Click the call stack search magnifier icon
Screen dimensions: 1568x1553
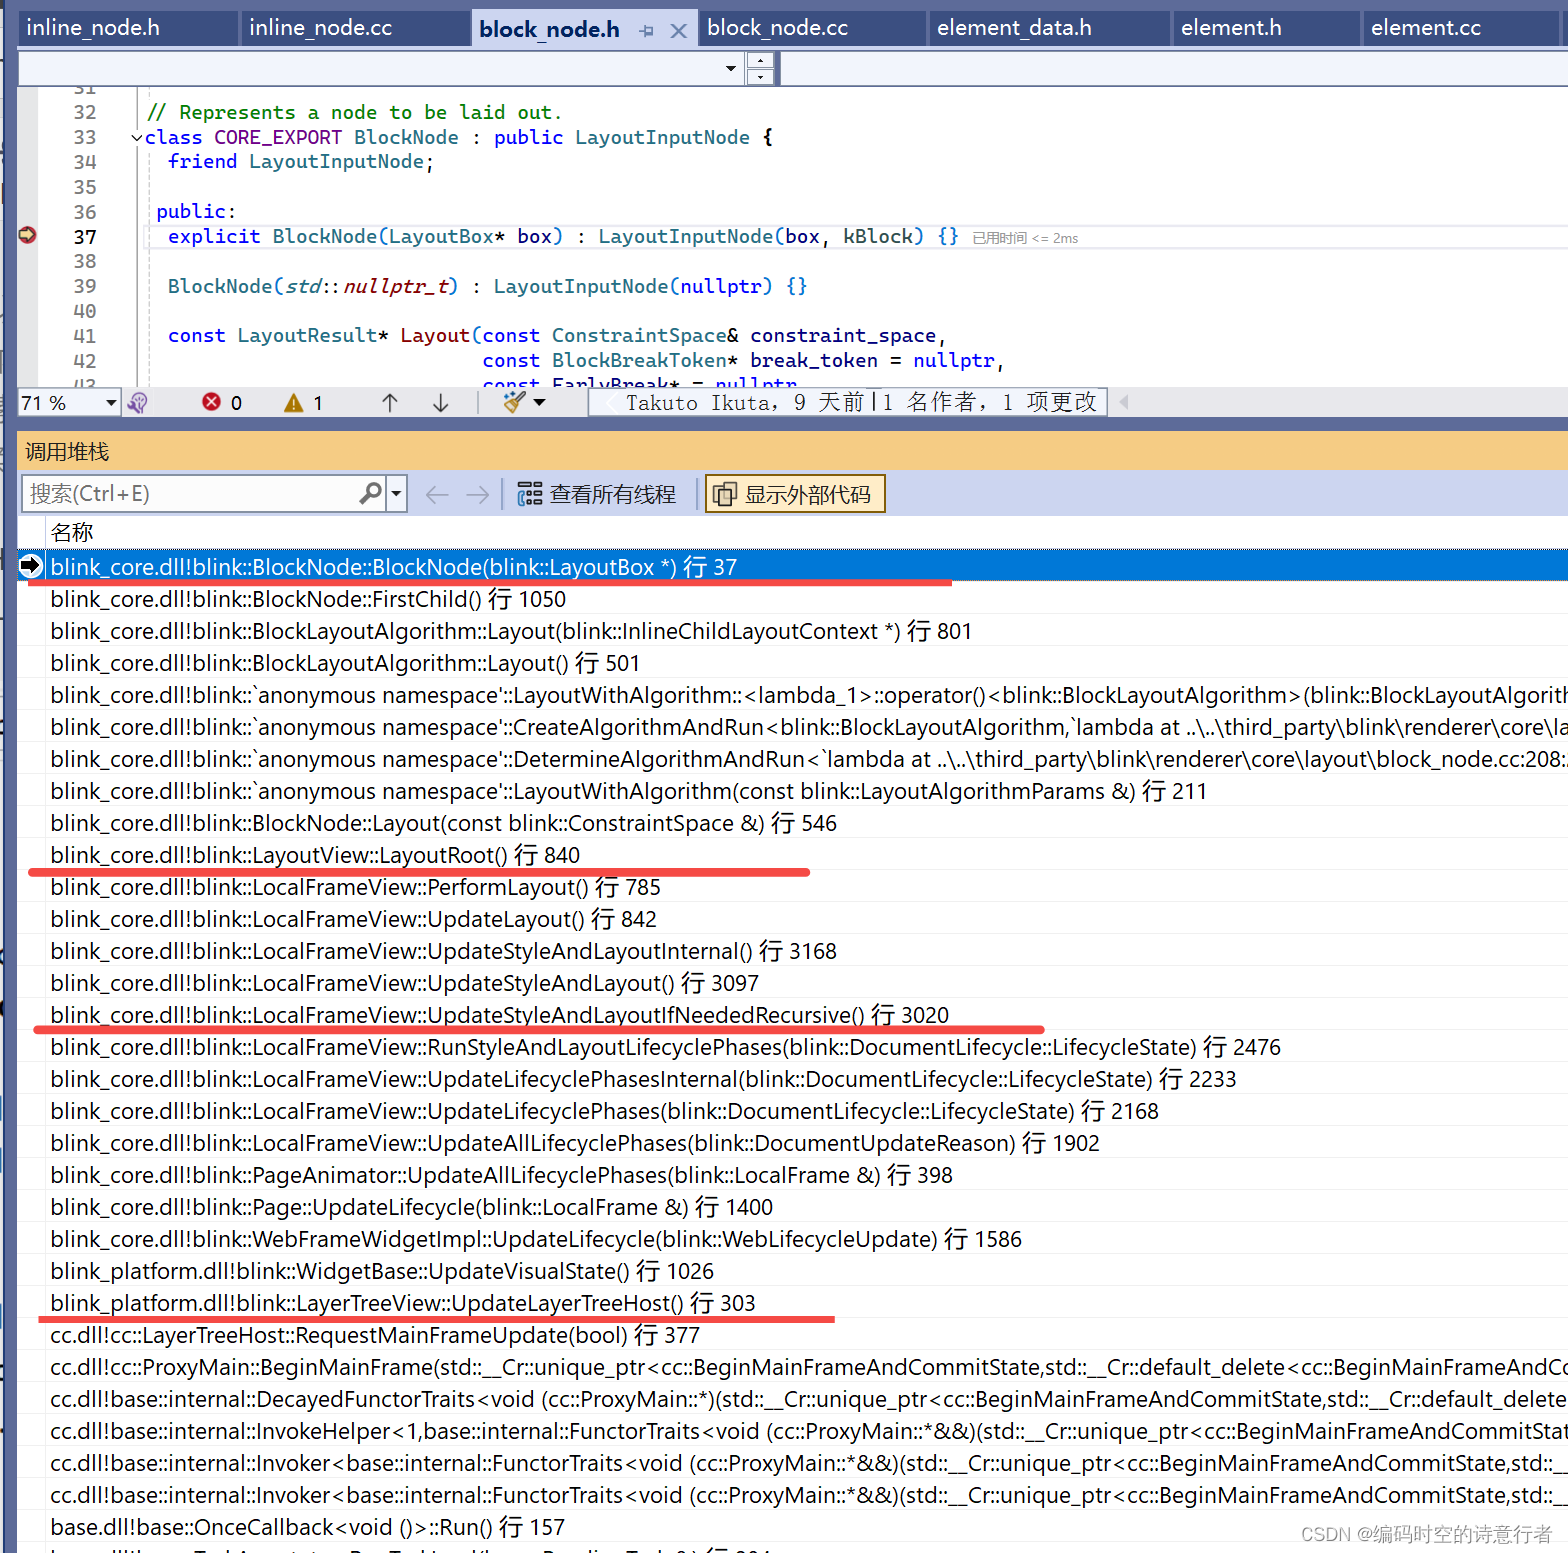[370, 493]
